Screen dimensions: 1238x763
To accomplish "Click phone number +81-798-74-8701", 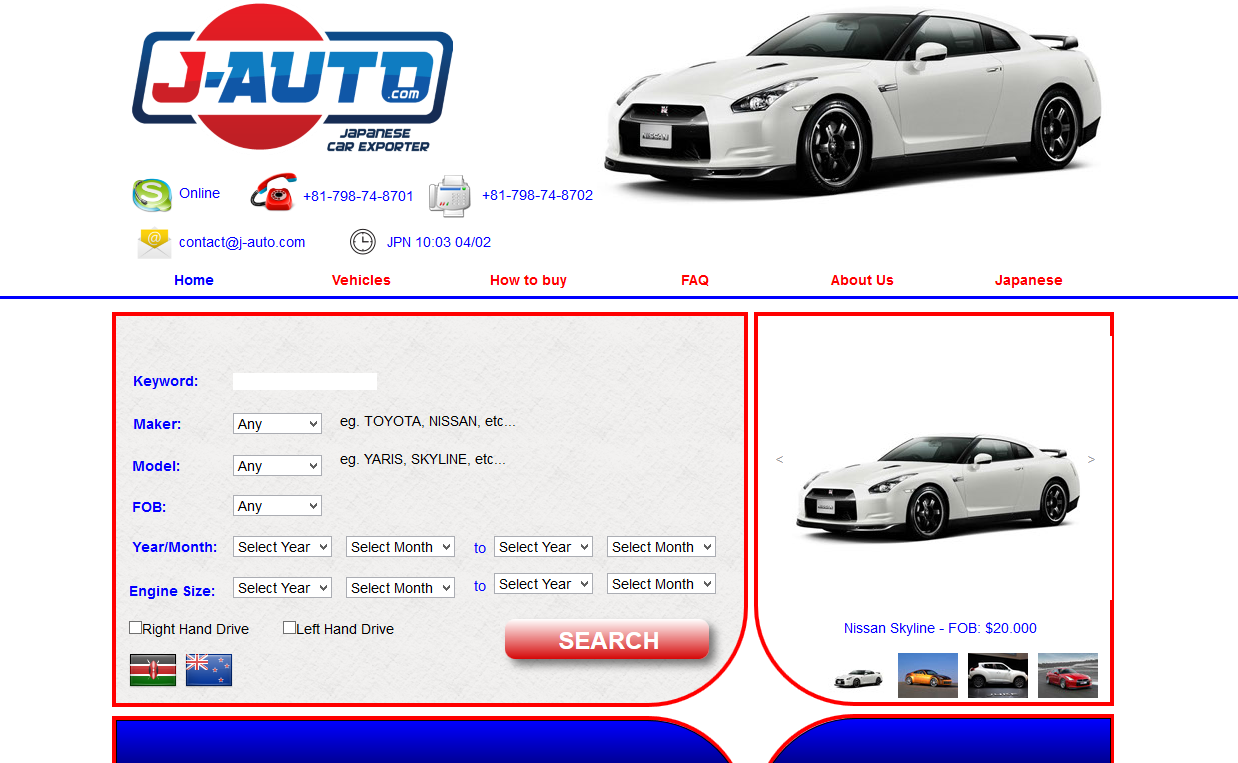I will coord(358,196).
